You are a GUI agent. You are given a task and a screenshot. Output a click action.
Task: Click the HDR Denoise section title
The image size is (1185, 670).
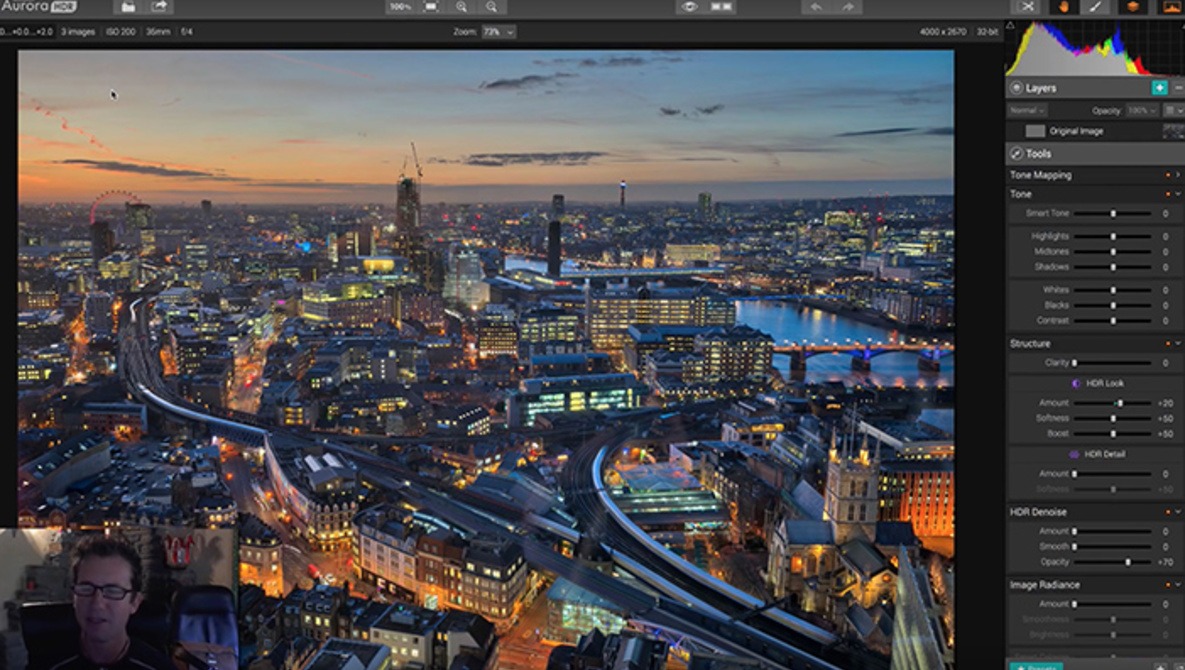click(1038, 512)
